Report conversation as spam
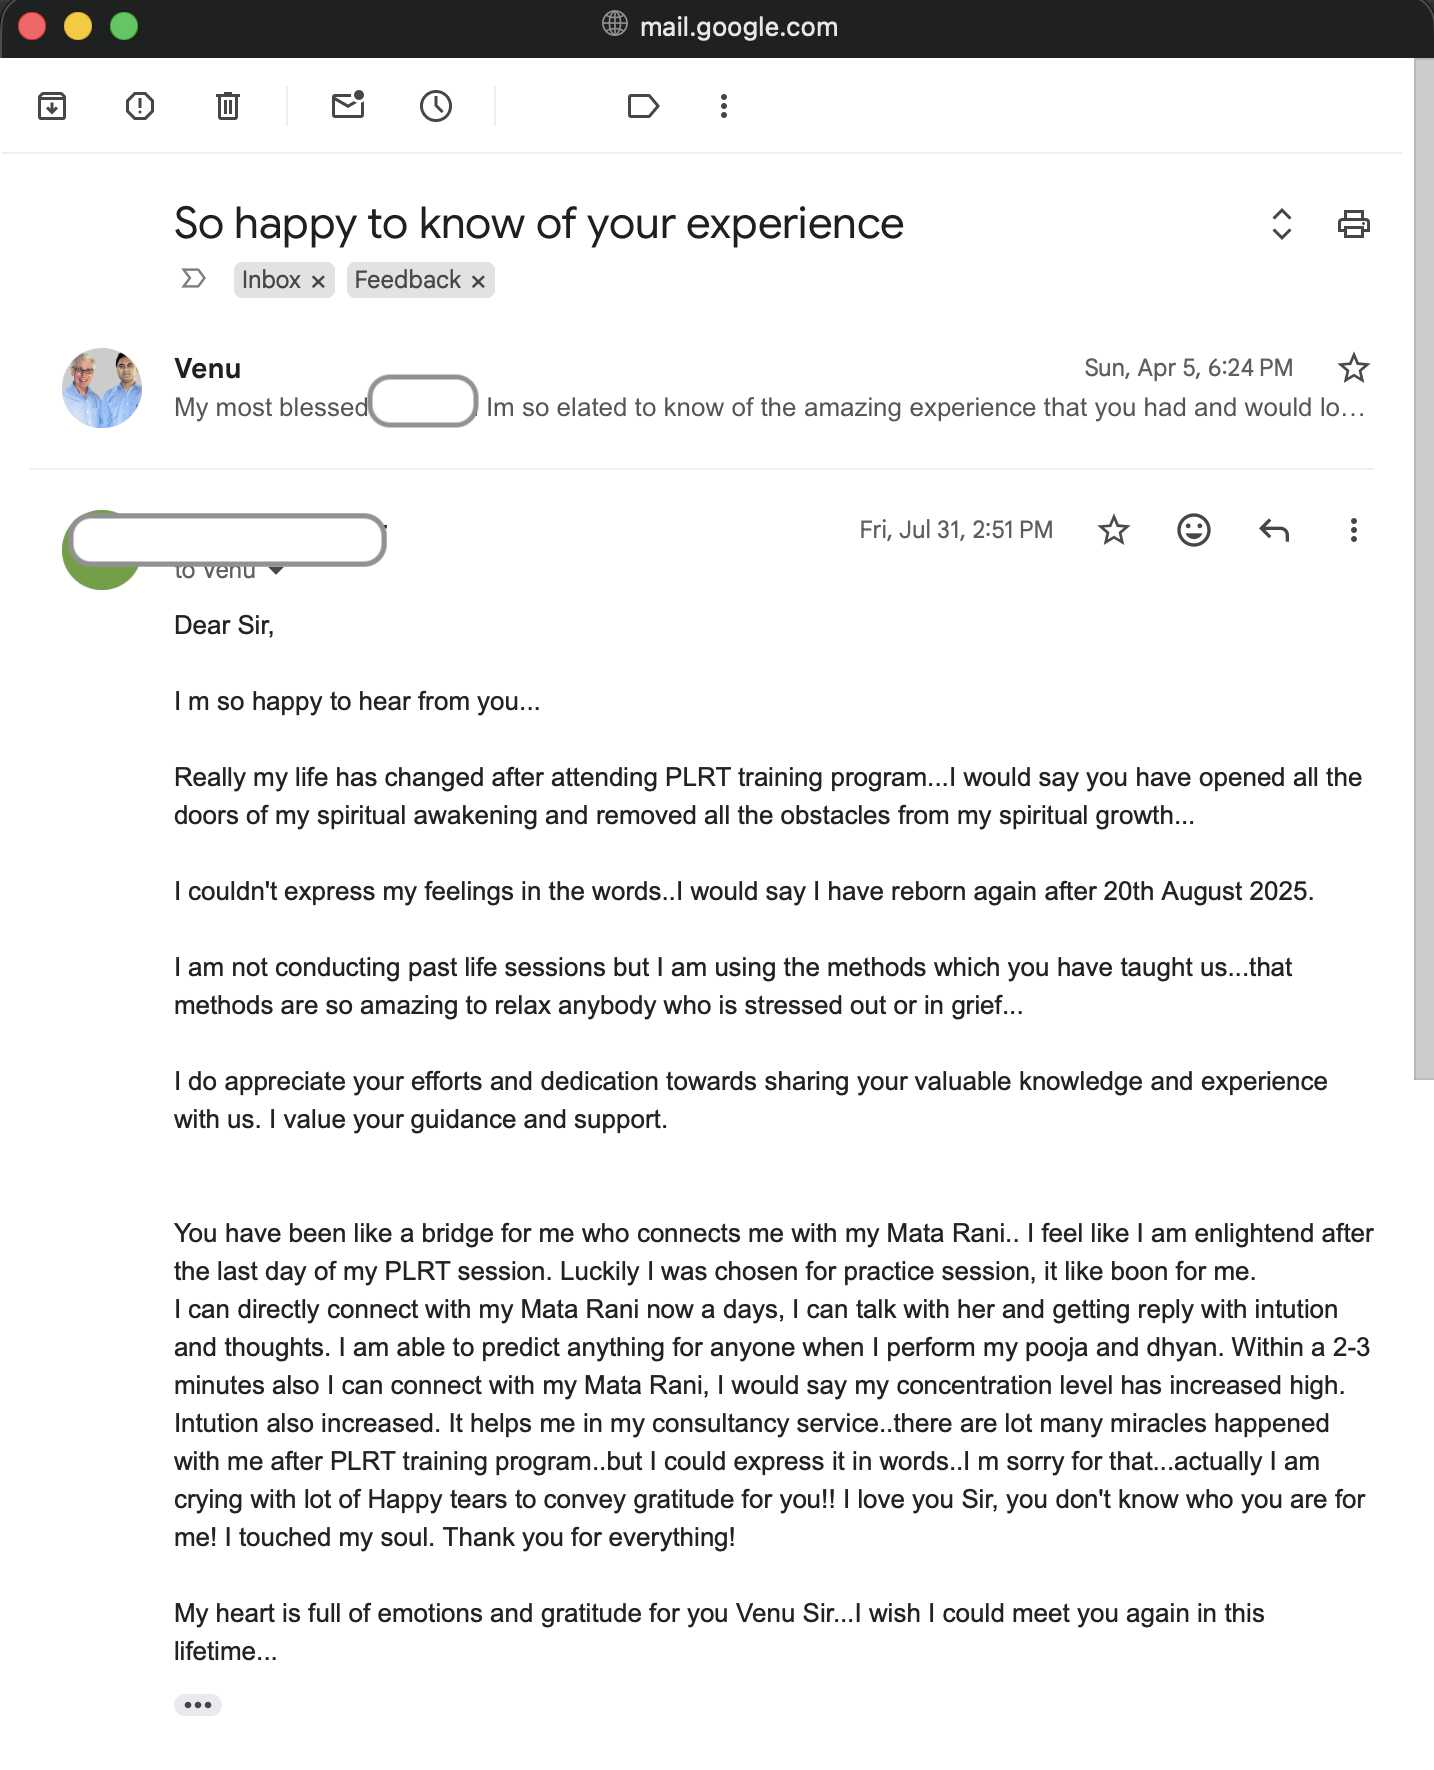Viewport: 1434px width, 1770px height. [140, 106]
